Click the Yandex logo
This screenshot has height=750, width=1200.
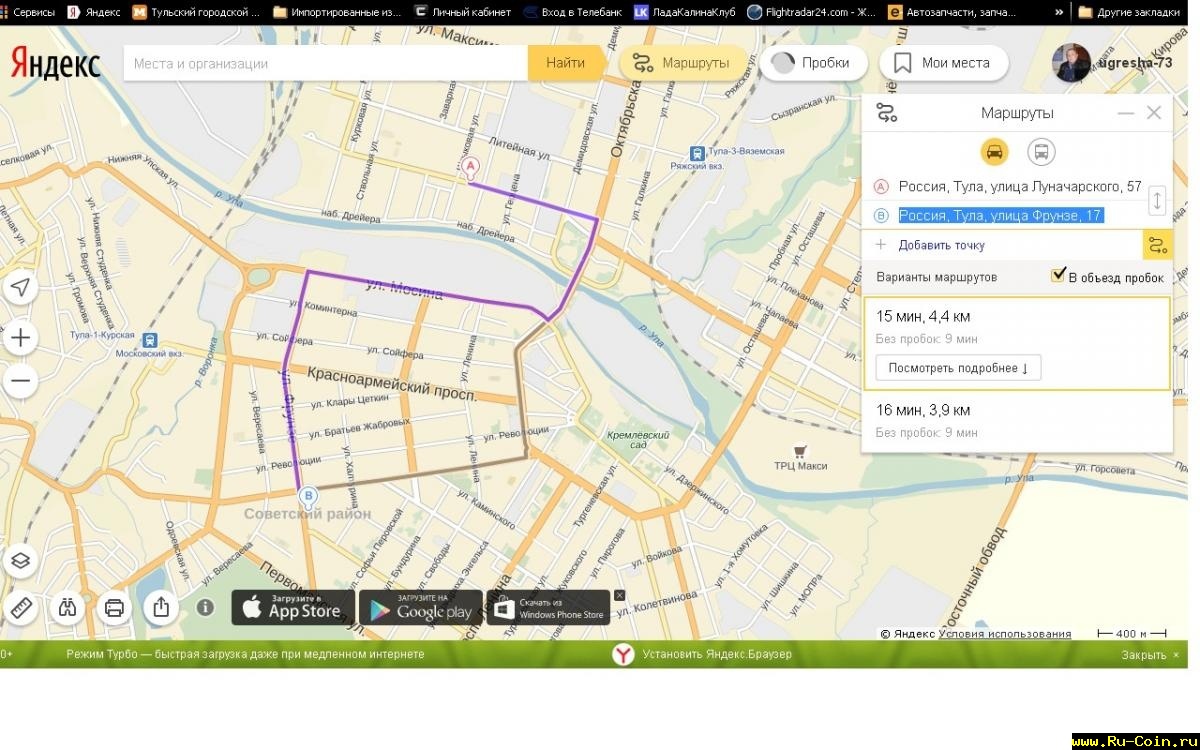click(56, 64)
